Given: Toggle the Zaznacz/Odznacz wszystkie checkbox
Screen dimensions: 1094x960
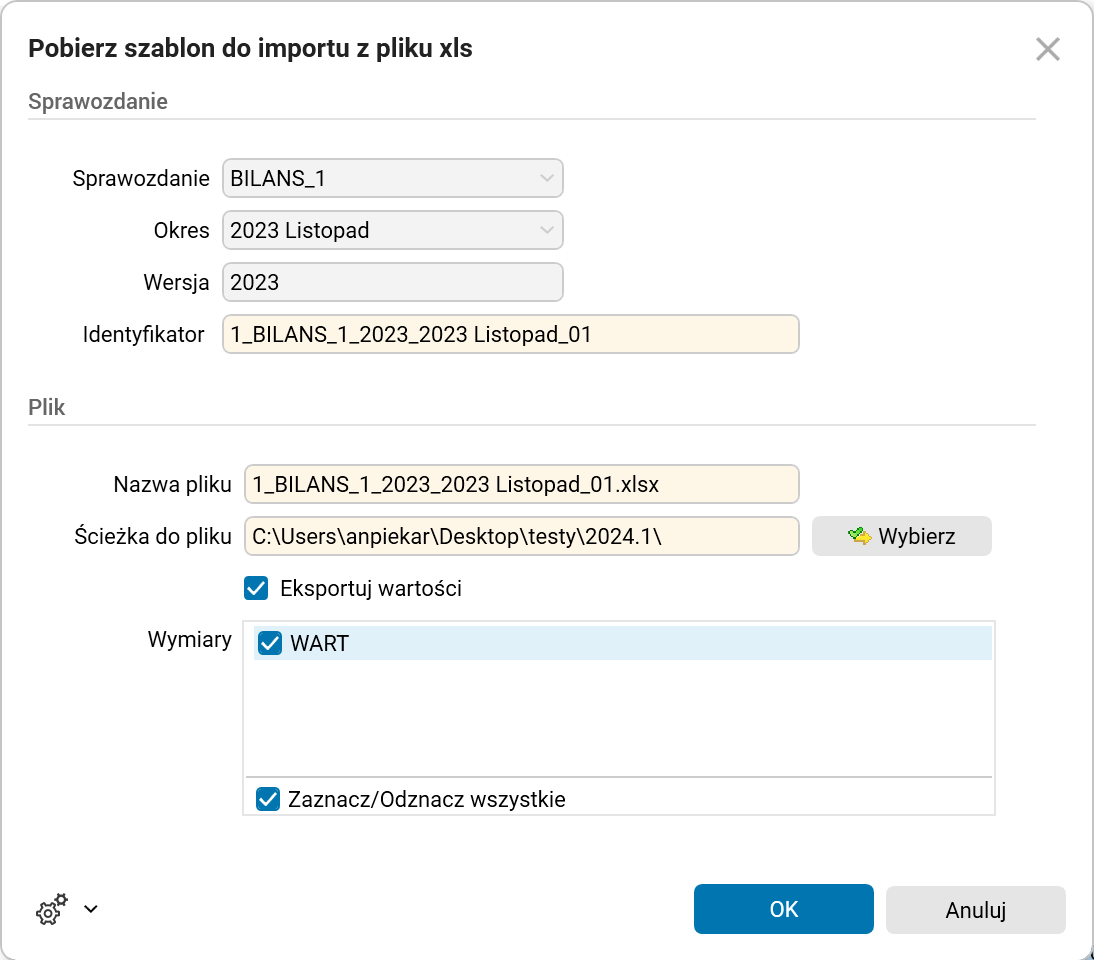Looking at the screenshot, I should coord(267,799).
